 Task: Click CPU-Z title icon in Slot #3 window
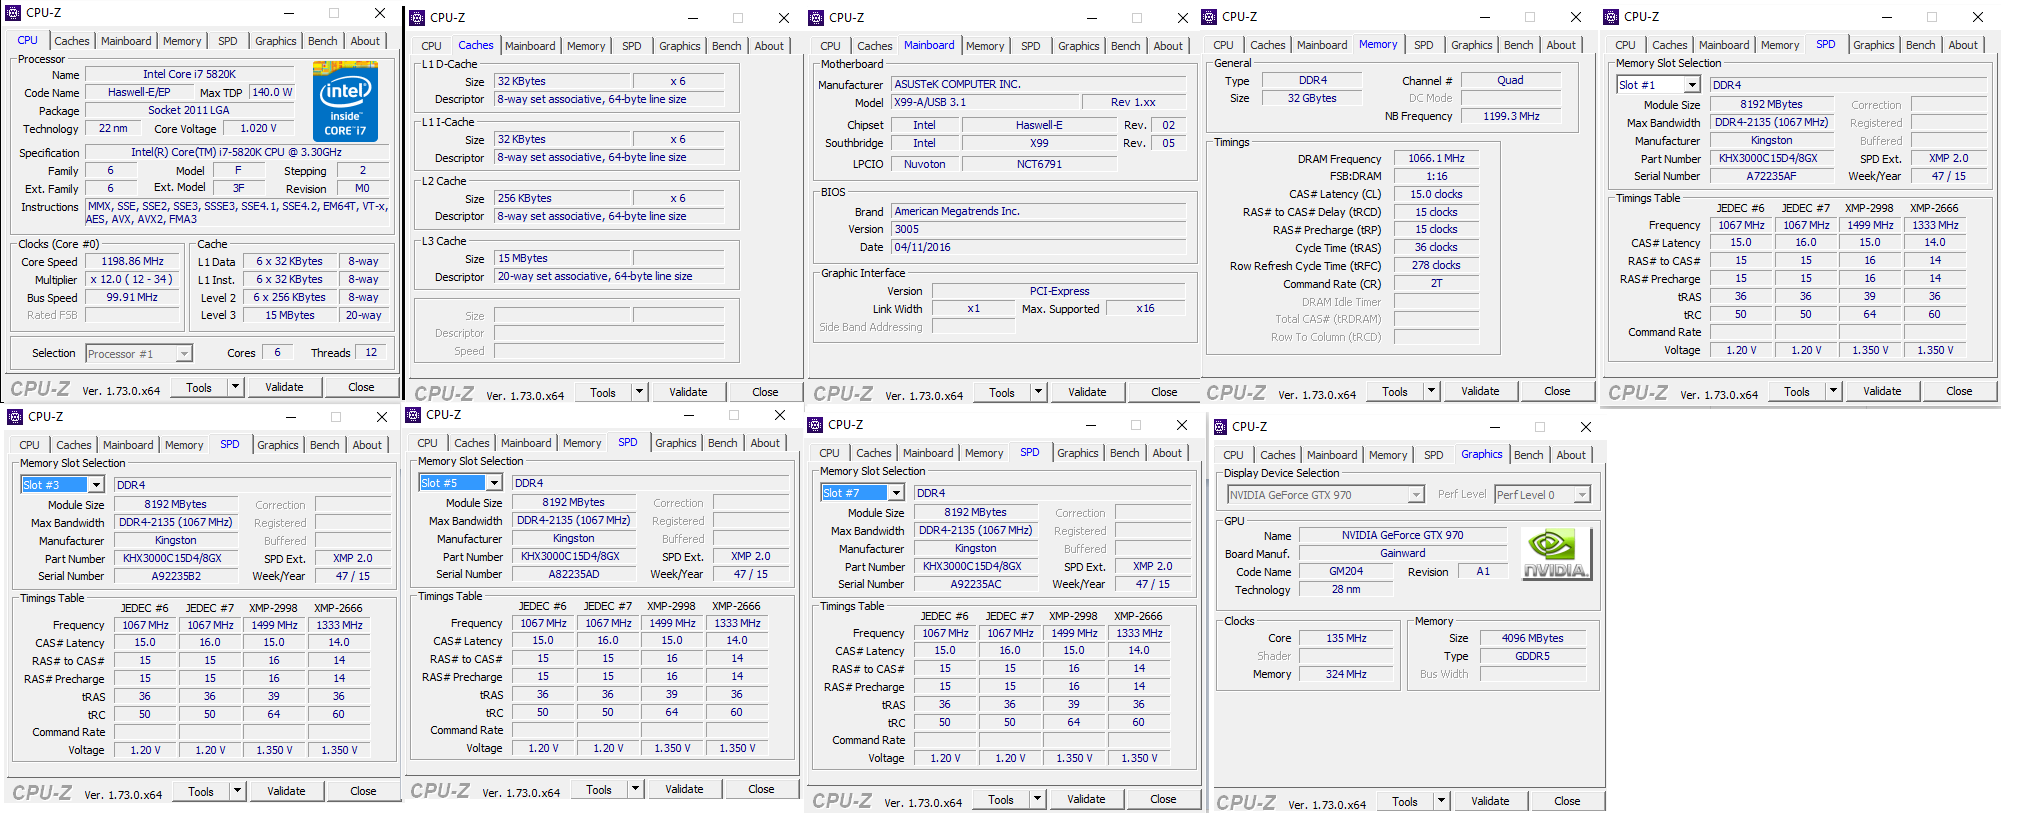click(15, 417)
